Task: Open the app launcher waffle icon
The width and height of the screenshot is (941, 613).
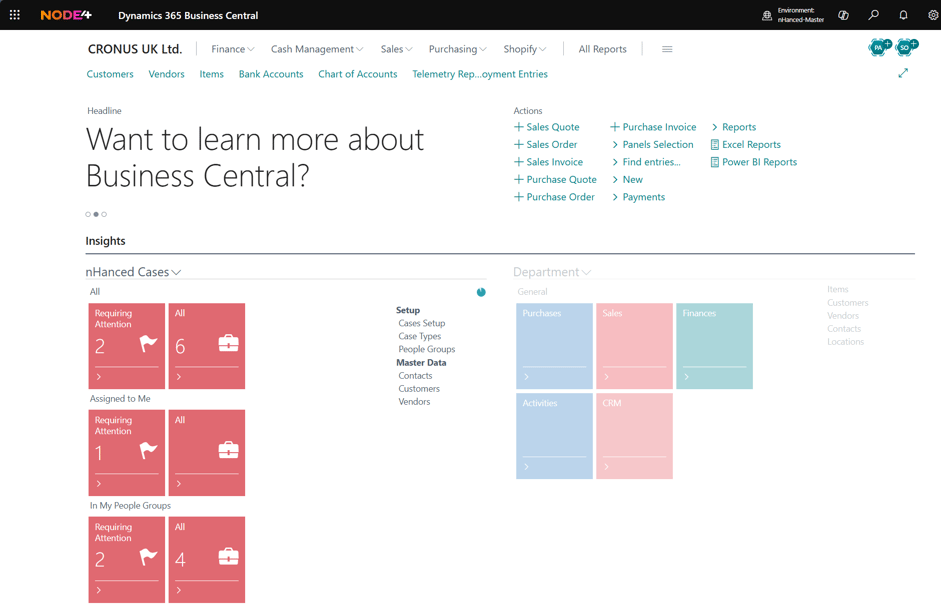Action: [x=14, y=15]
